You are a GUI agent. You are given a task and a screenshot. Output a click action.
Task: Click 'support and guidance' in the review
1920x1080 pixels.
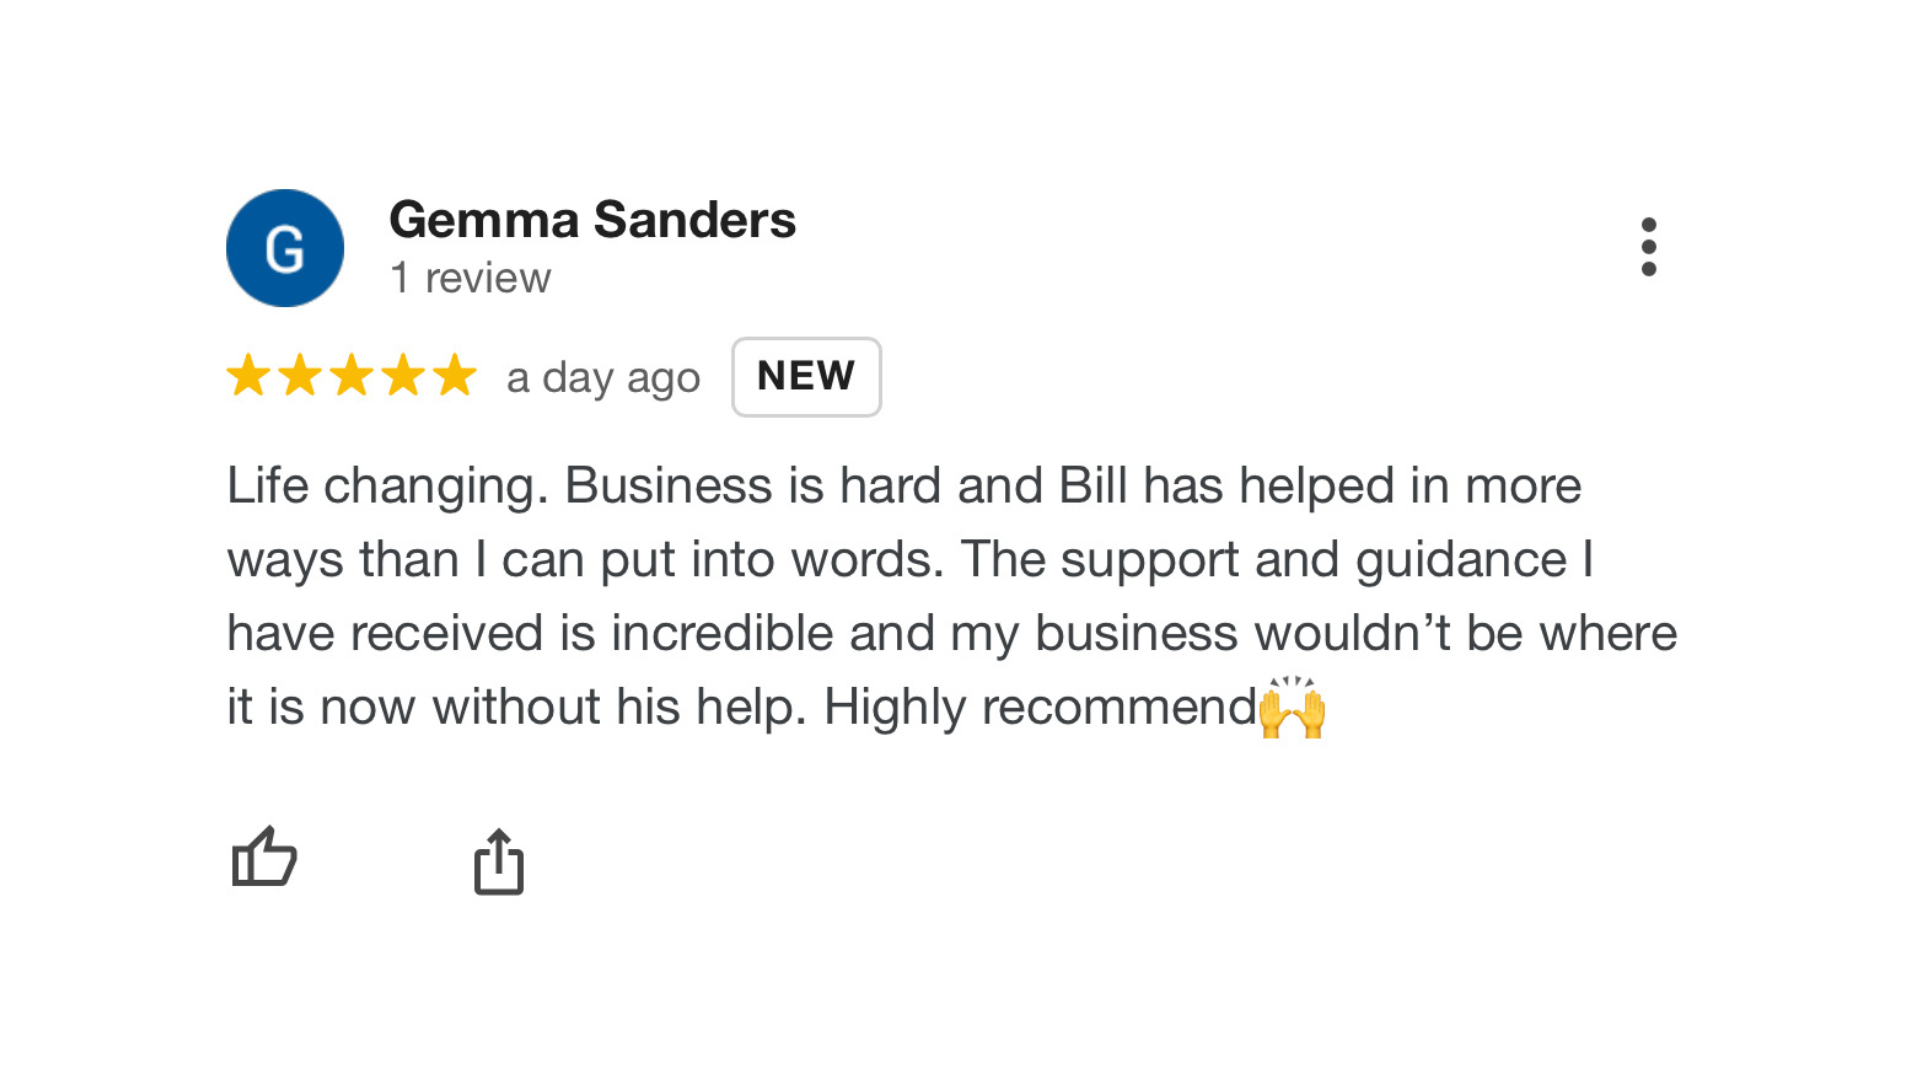pyautogui.click(x=1313, y=560)
